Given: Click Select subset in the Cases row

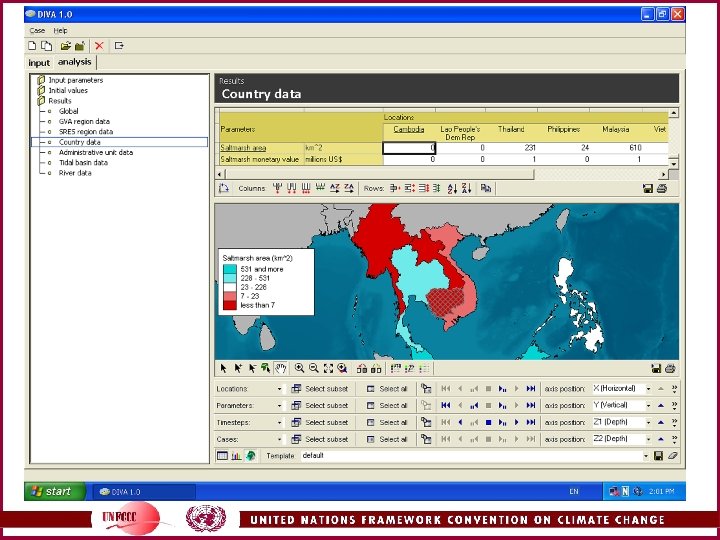Looking at the screenshot, I should point(321,439).
